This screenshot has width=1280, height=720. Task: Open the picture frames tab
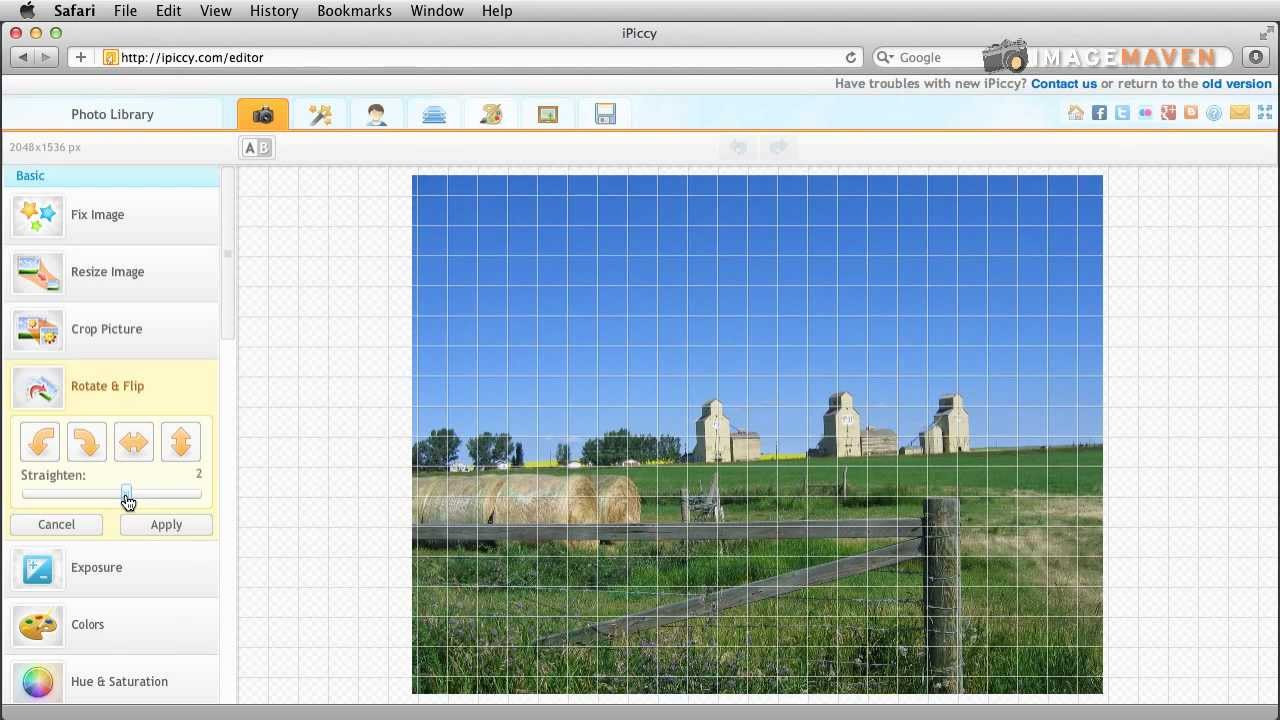(548, 114)
